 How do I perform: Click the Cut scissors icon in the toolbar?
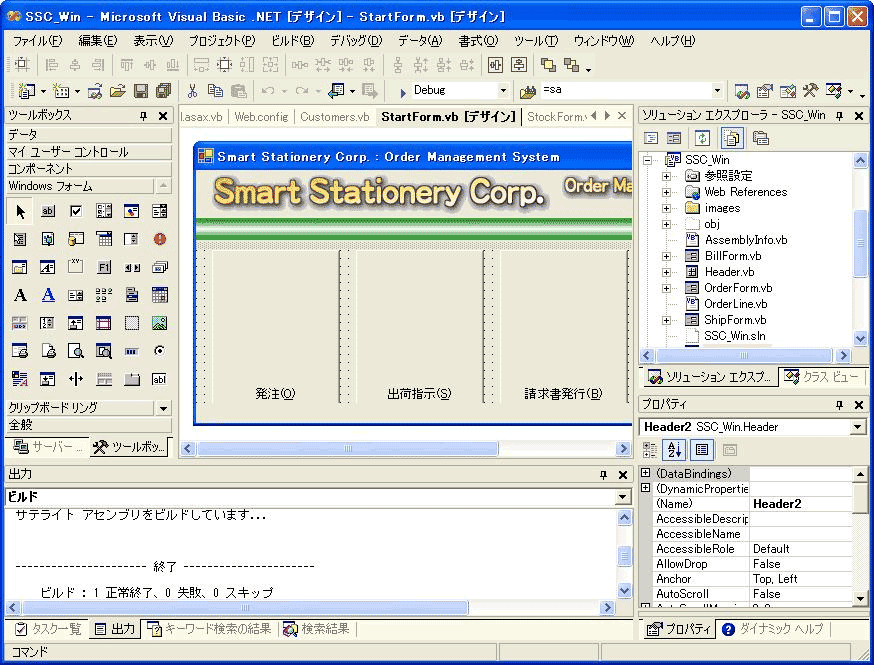[192, 91]
